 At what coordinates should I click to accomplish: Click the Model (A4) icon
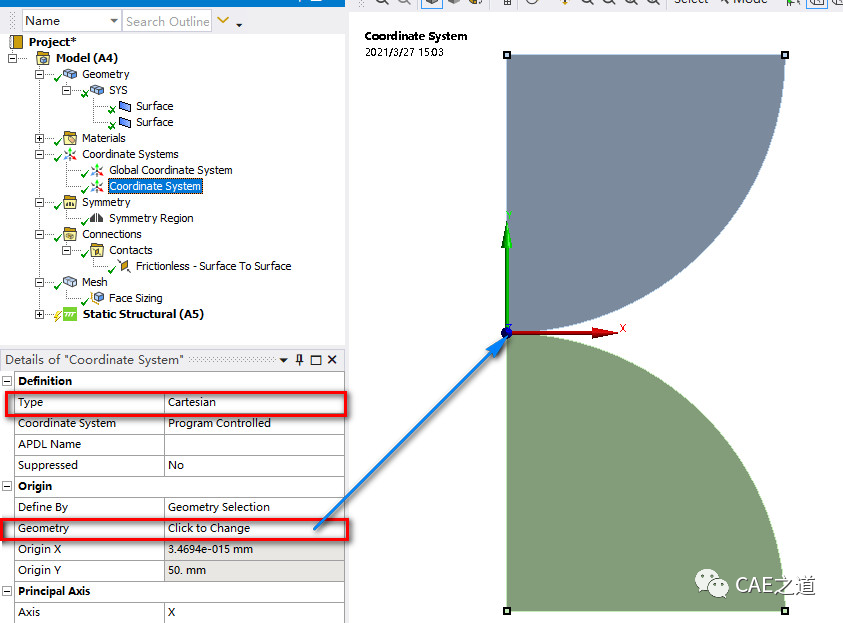click(43, 58)
